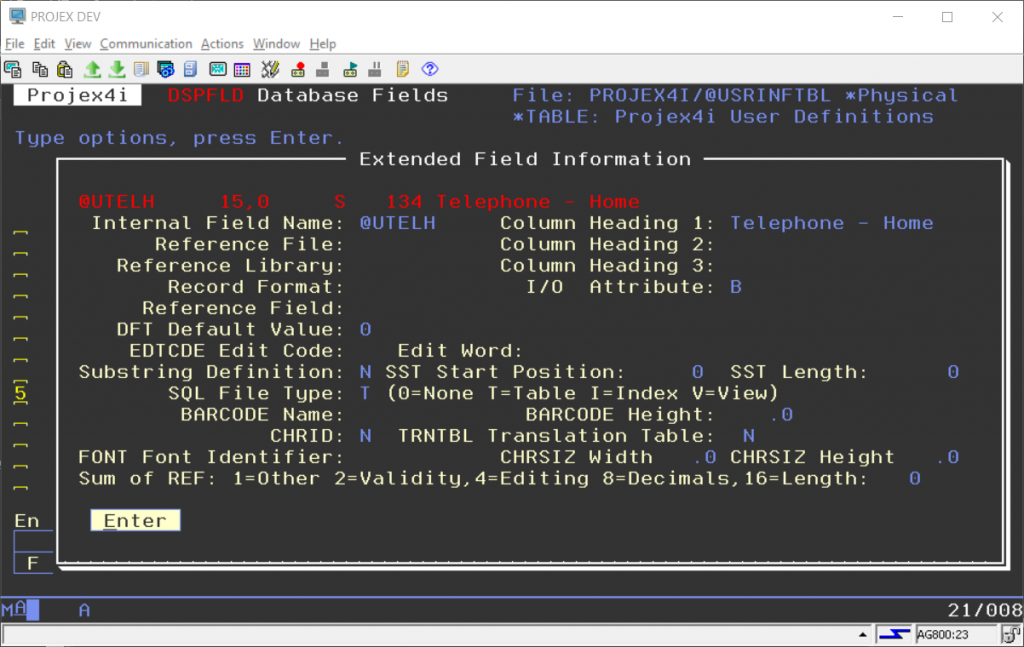Click the Edit Word label
The width and height of the screenshot is (1024, 647).
point(460,351)
